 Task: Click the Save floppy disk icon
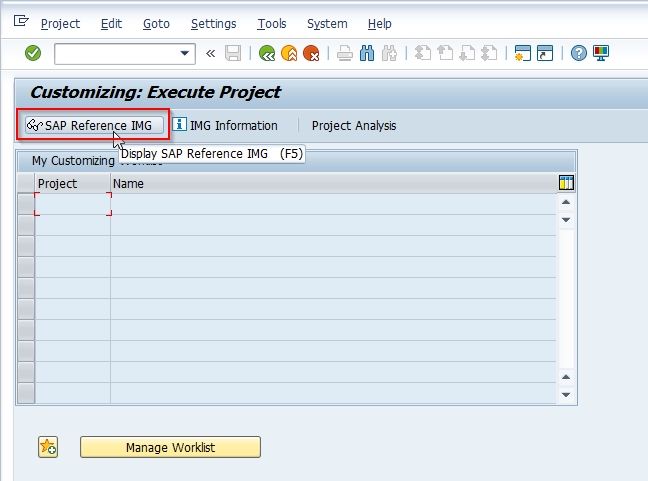[233, 53]
